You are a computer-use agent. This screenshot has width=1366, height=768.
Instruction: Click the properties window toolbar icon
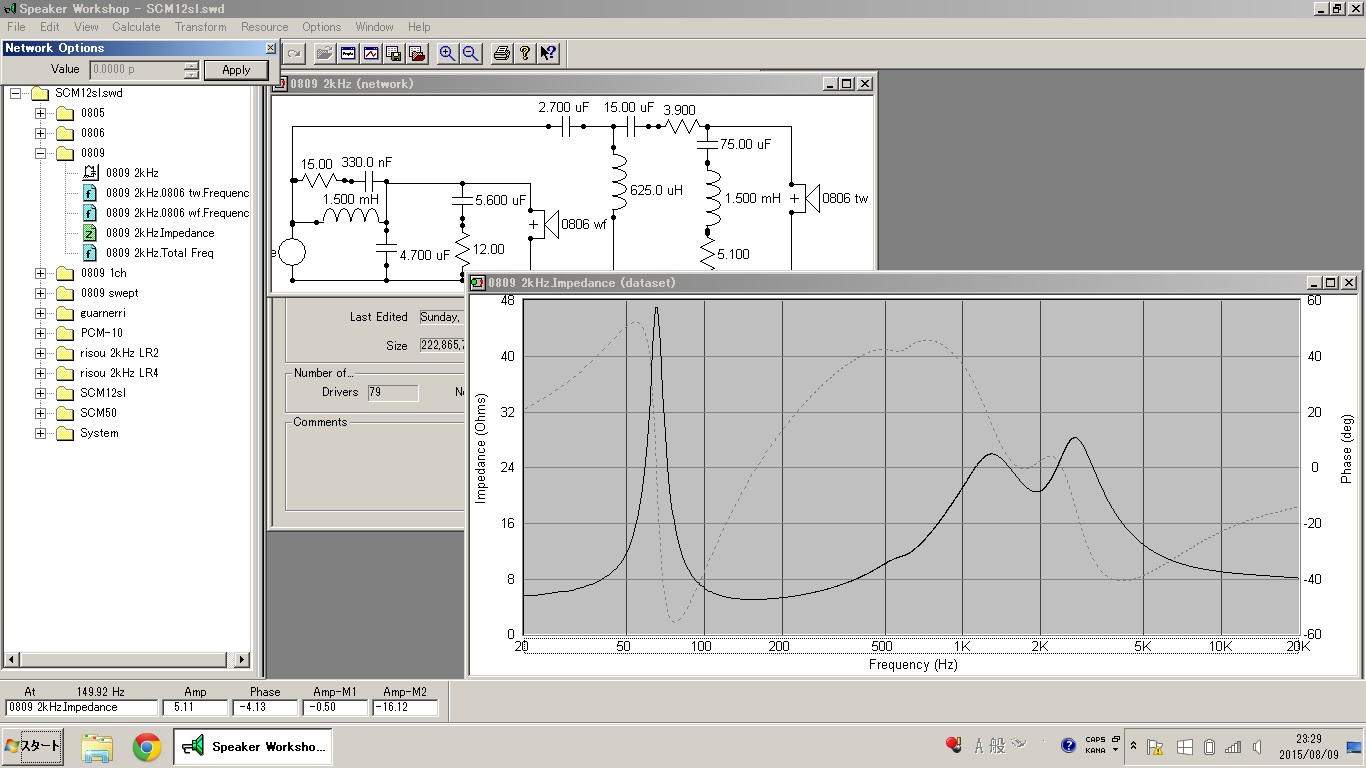coord(348,54)
